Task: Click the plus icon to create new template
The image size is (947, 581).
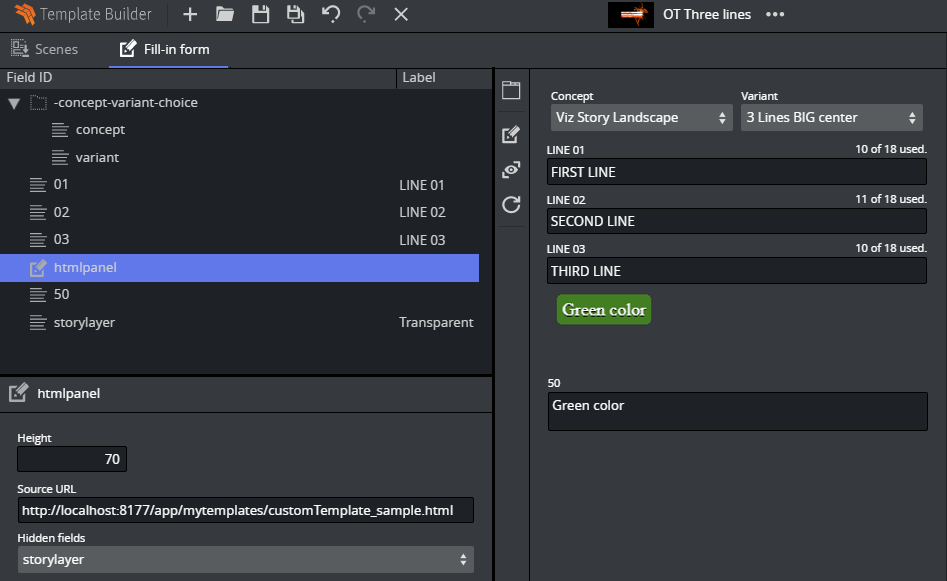Action: pos(190,14)
